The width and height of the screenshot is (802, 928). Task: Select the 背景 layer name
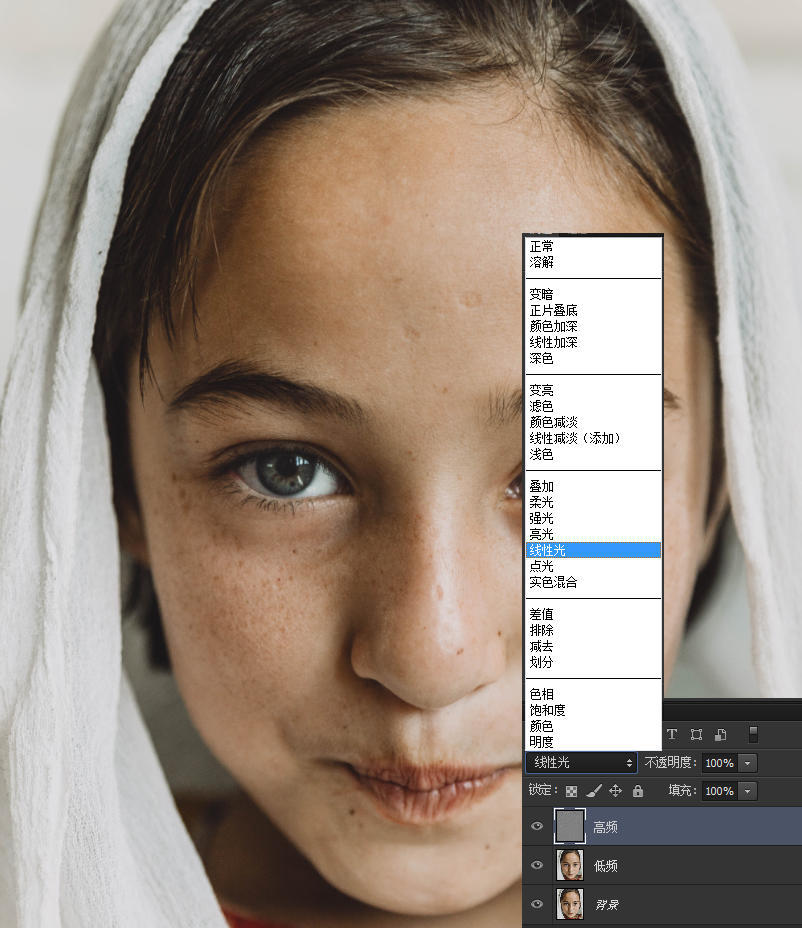pos(607,905)
